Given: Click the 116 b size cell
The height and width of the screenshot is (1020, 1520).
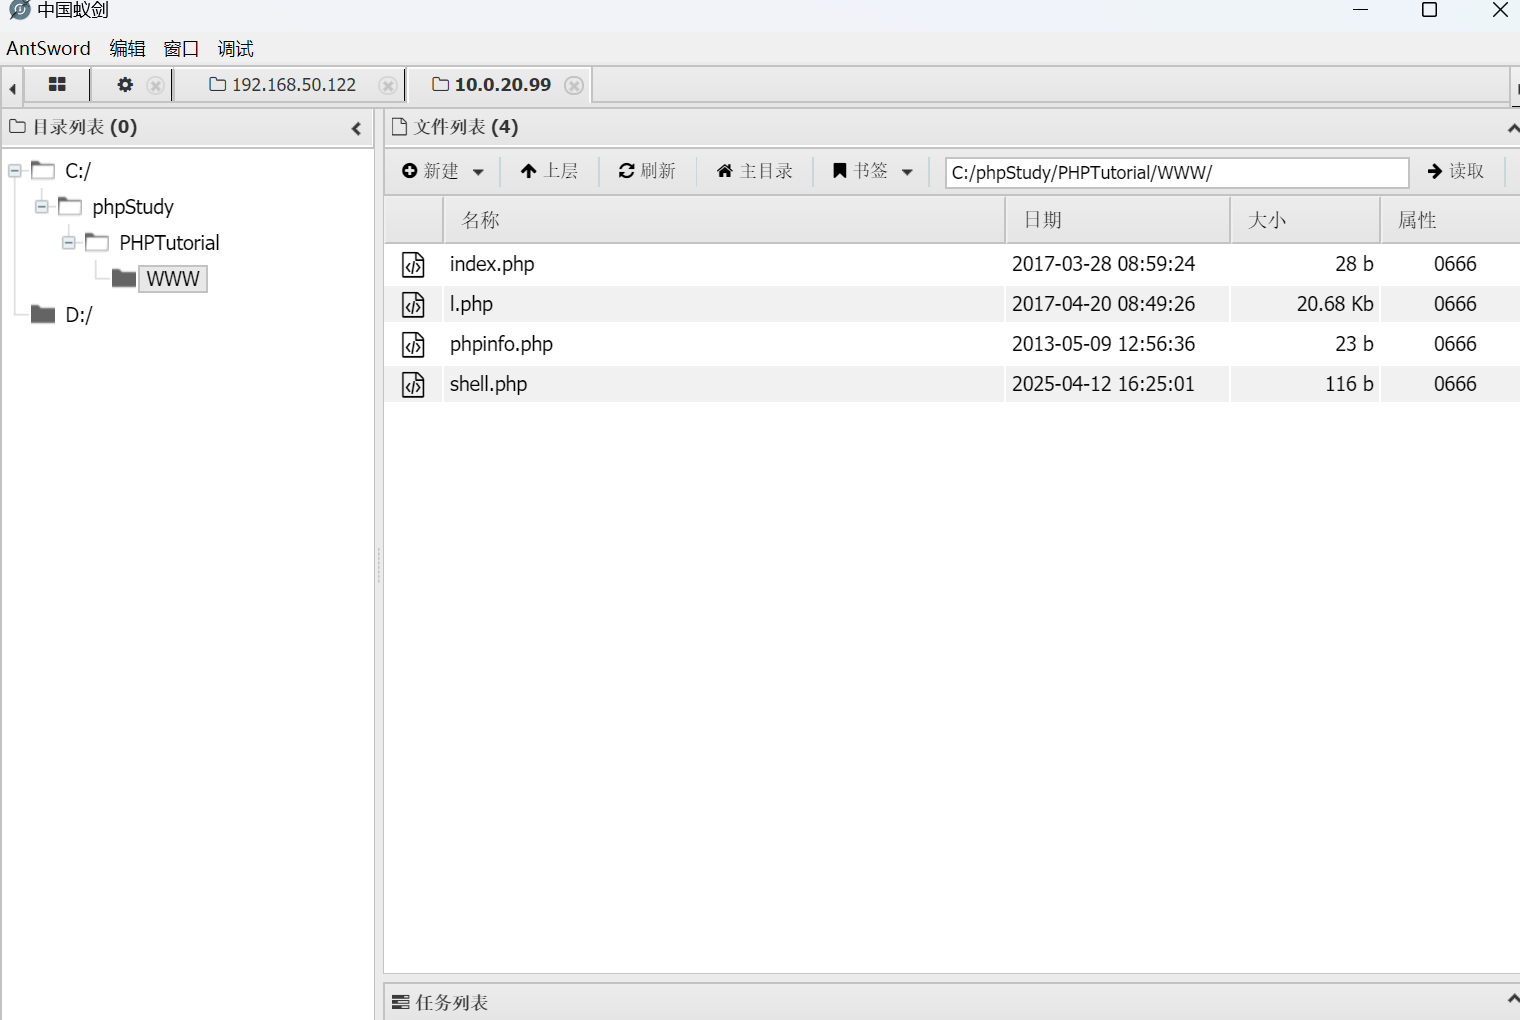Looking at the screenshot, I should pyautogui.click(x=1349, y=384).
